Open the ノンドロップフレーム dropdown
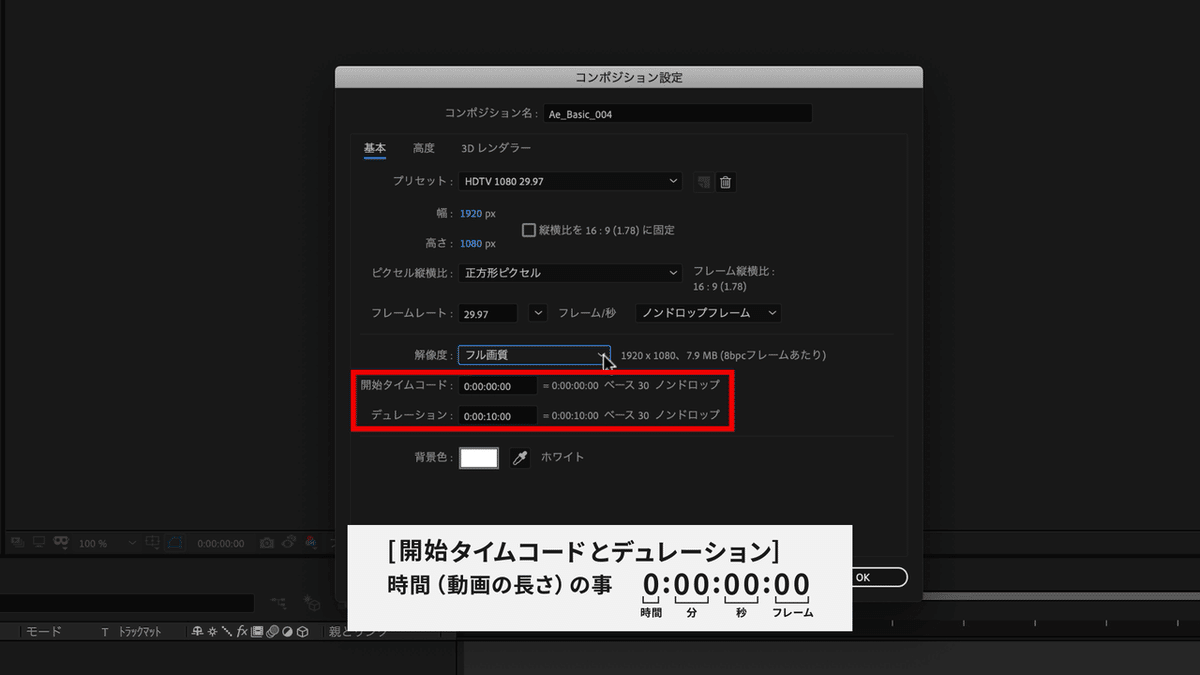Viewport: 1200px width, 675px height. (707, 312)
